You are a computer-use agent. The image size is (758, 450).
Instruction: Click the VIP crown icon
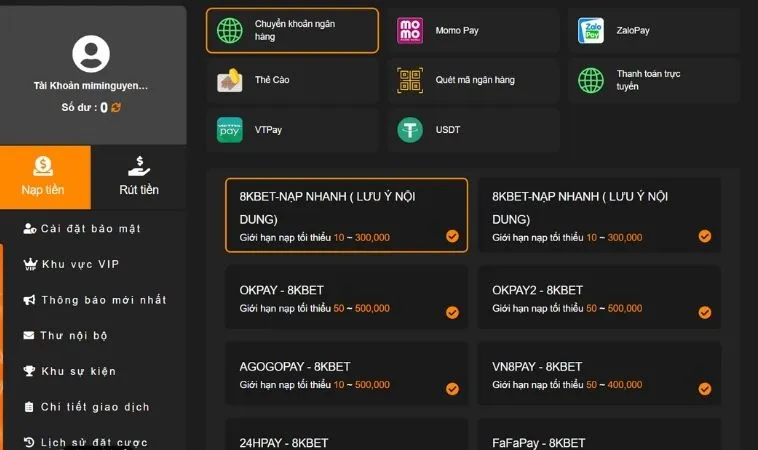point(30,264)
